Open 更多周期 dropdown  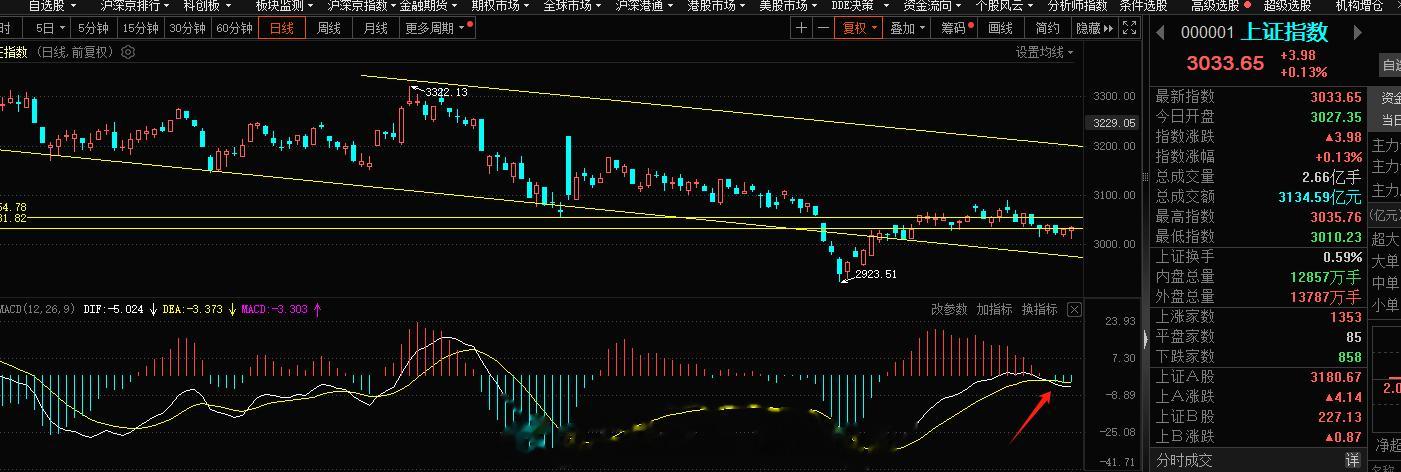437,28
